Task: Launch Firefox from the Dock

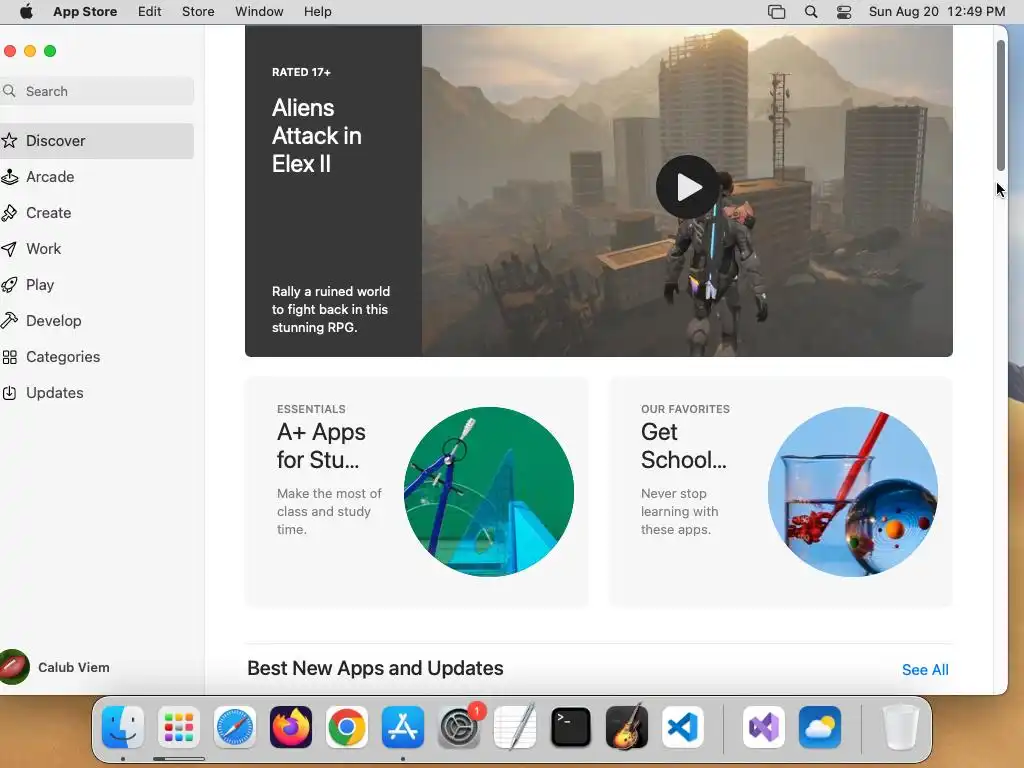Action: tap(291, 727)
